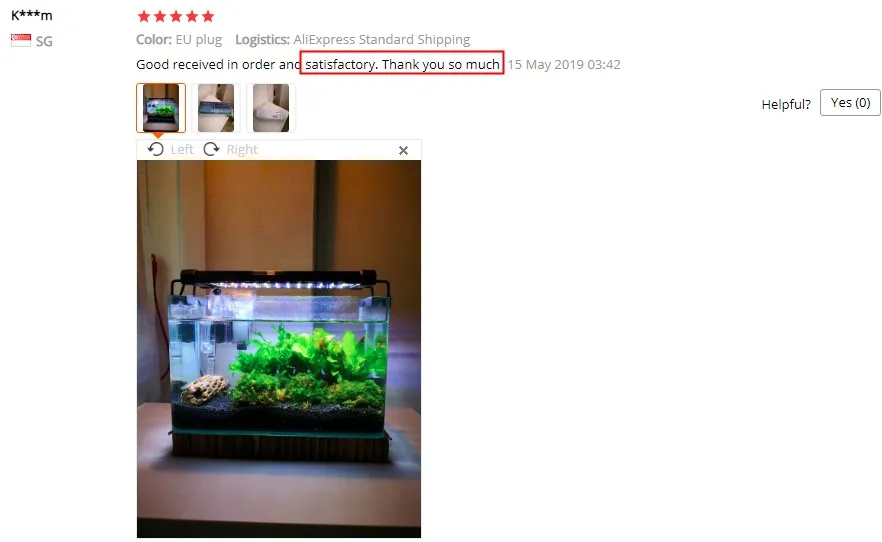Open the second review photo thumbnail
The height and width of the screenshot is (542, 882).
coord(216,108)
